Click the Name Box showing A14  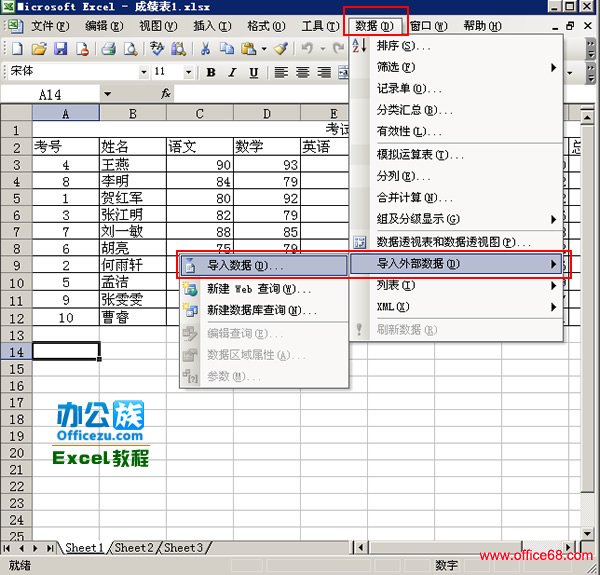(x=50, y=94)
